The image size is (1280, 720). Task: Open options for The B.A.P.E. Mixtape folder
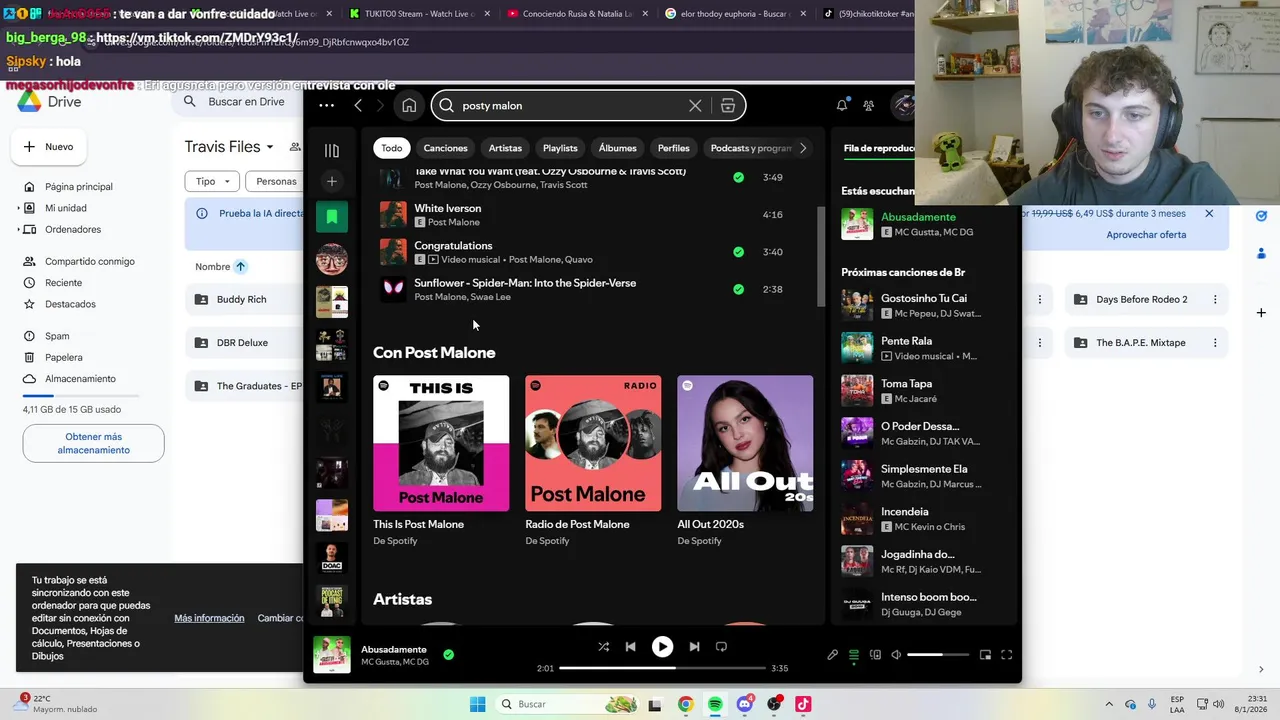tap(1215, 342)
